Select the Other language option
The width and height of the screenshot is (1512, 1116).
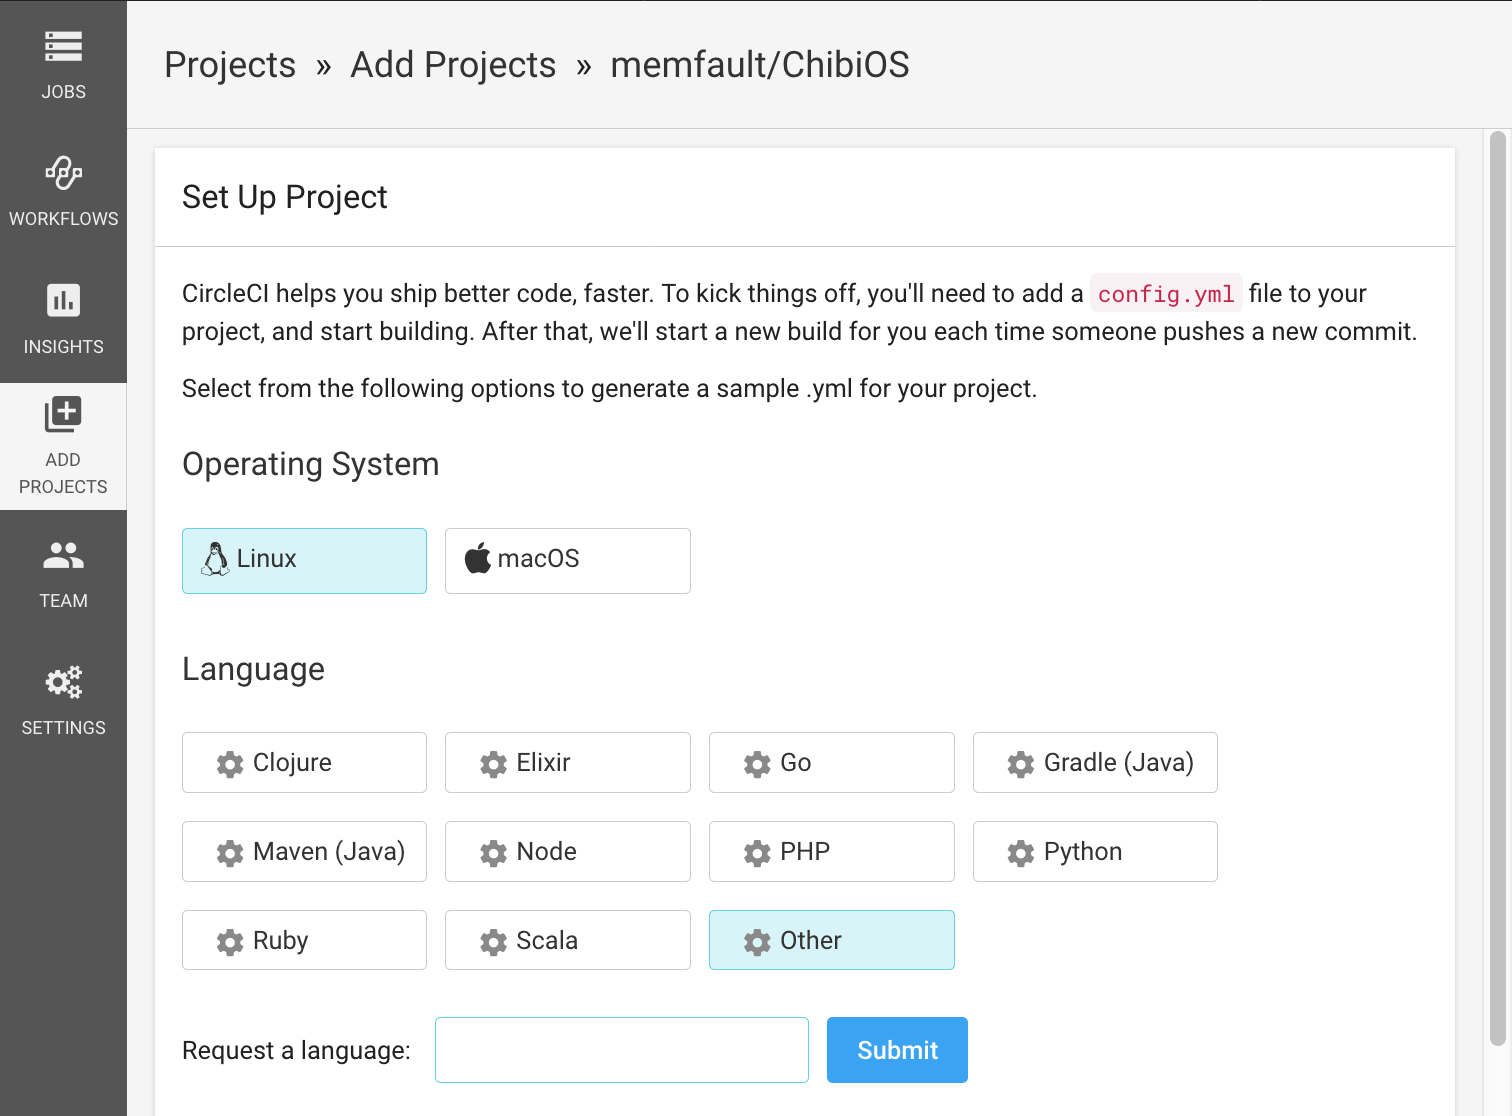831,941
